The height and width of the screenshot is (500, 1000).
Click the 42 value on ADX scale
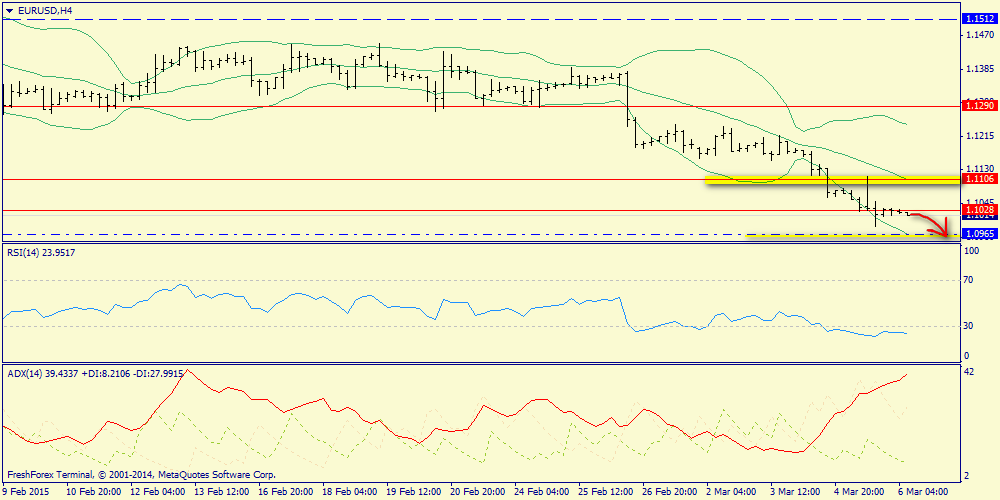969,371
